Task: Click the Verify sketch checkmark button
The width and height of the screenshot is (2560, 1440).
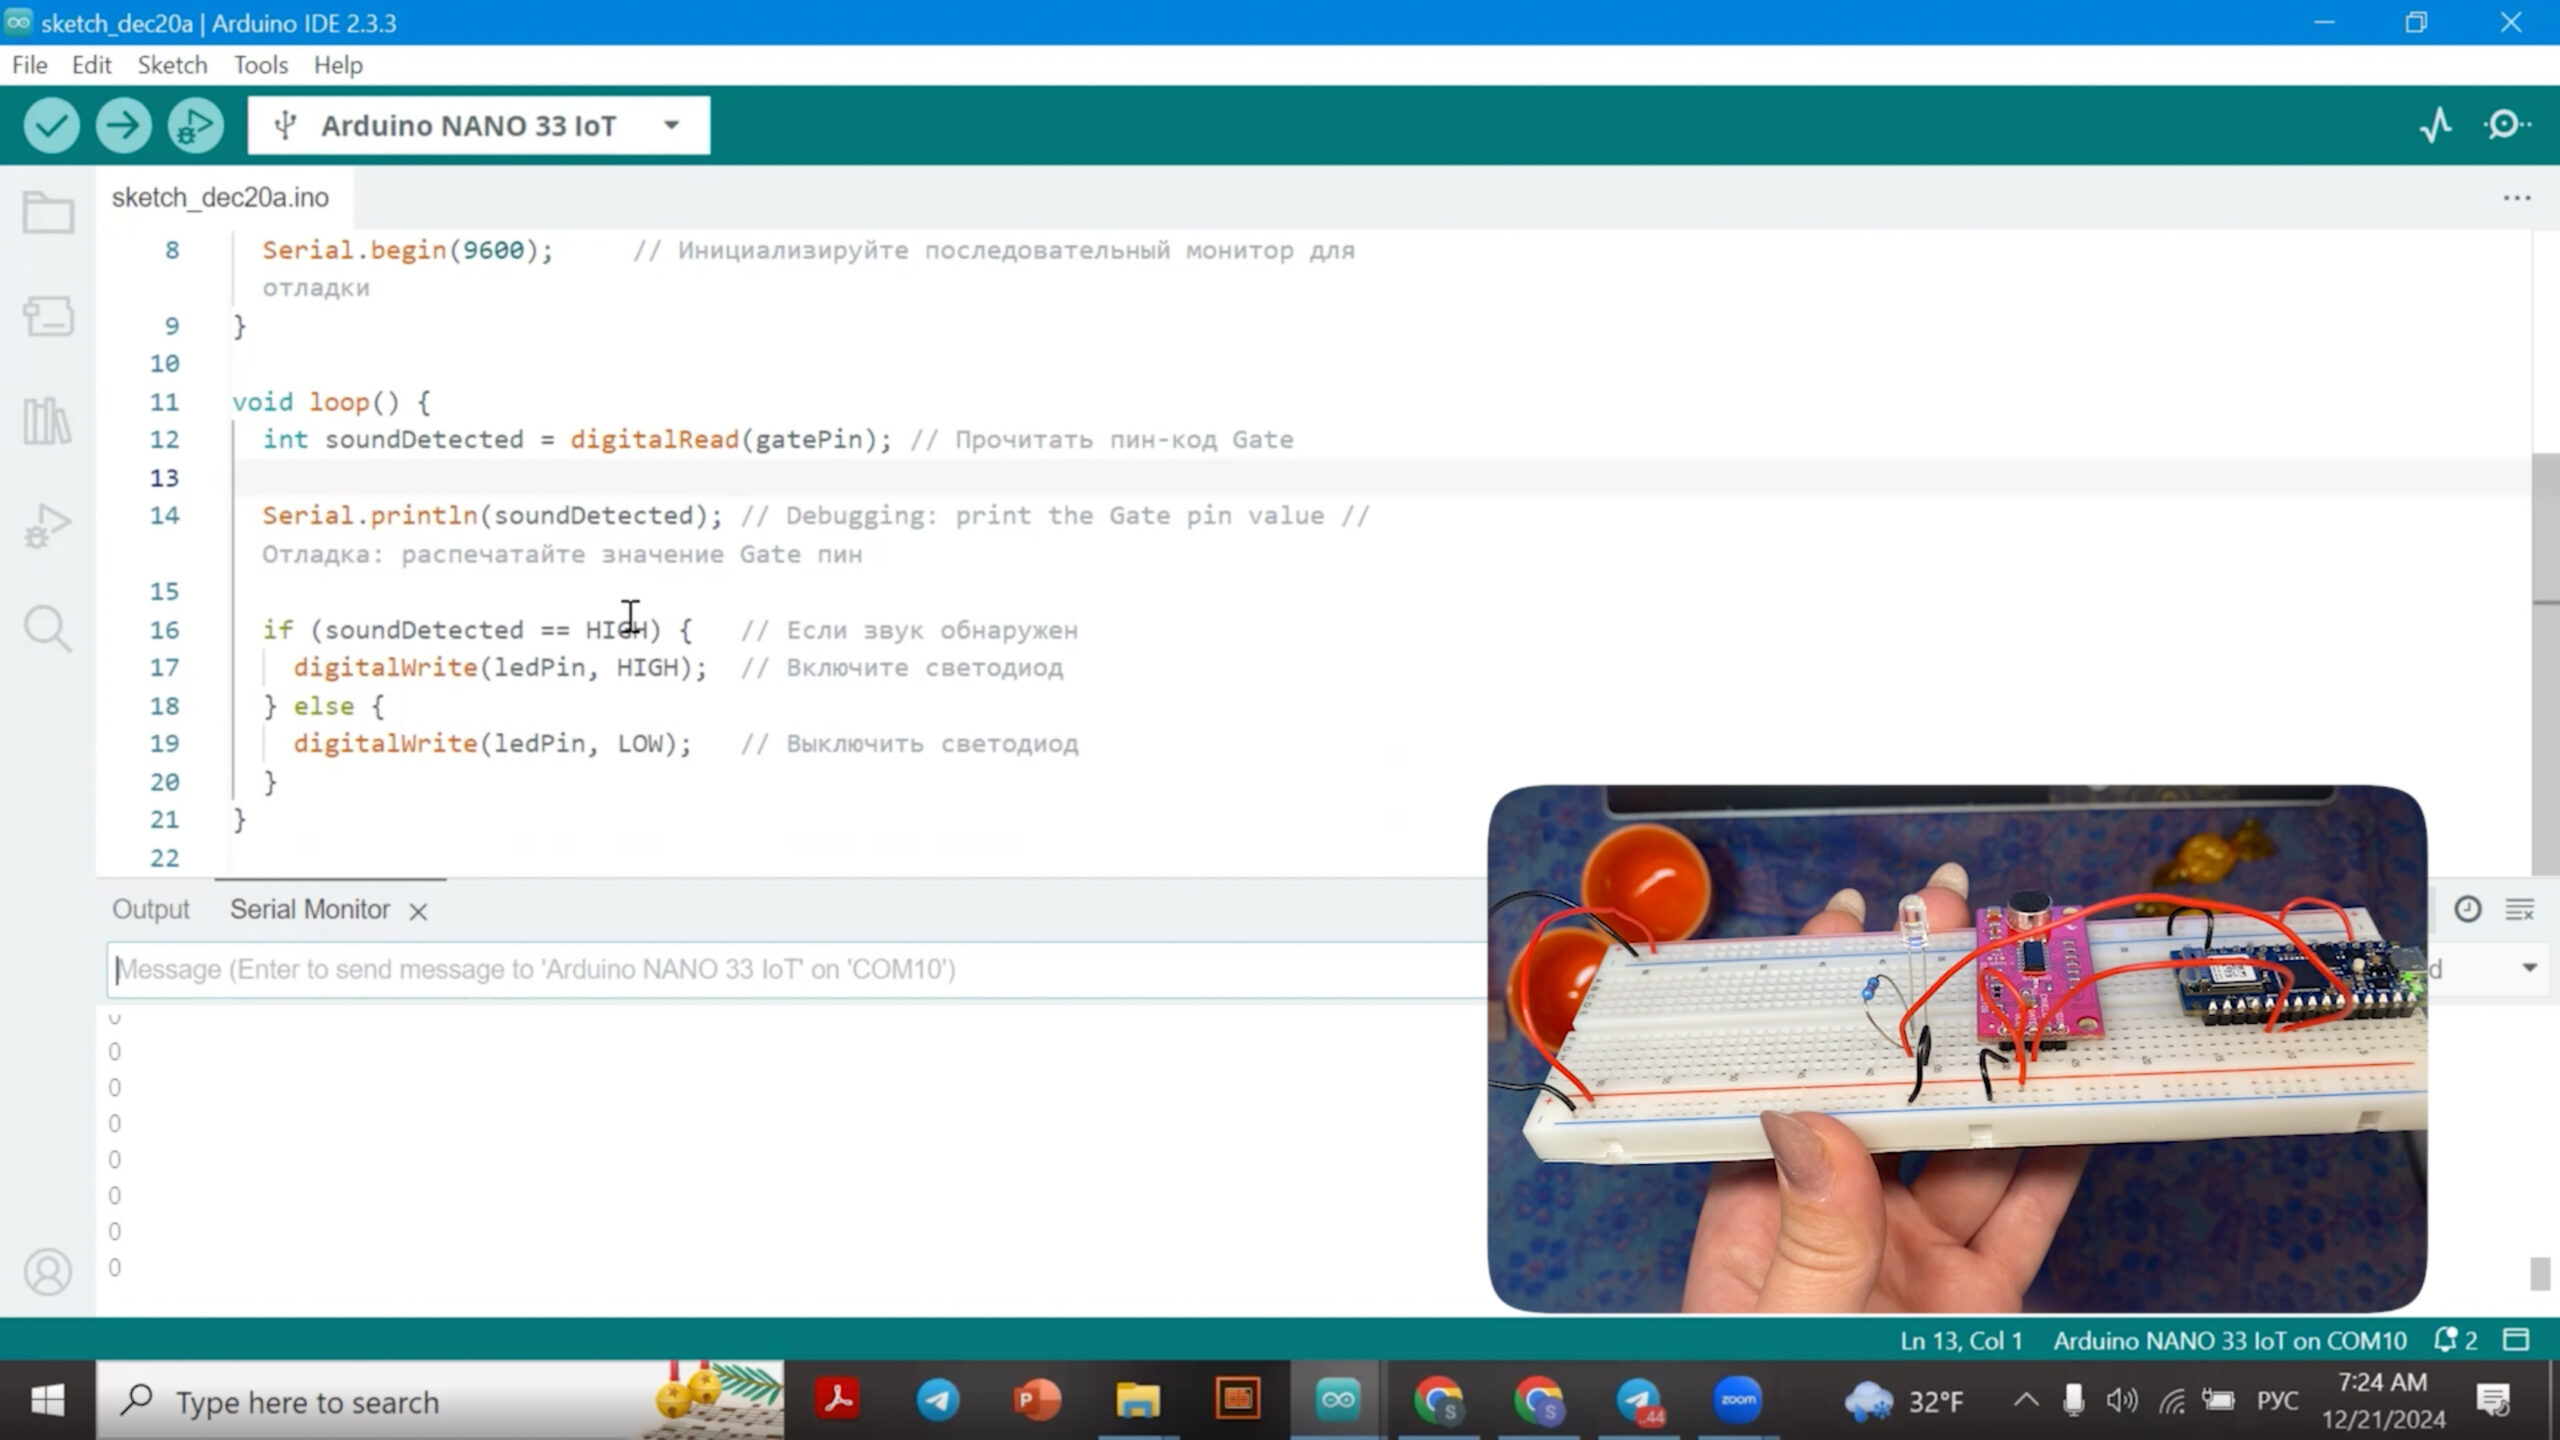Action: point(51,126)
